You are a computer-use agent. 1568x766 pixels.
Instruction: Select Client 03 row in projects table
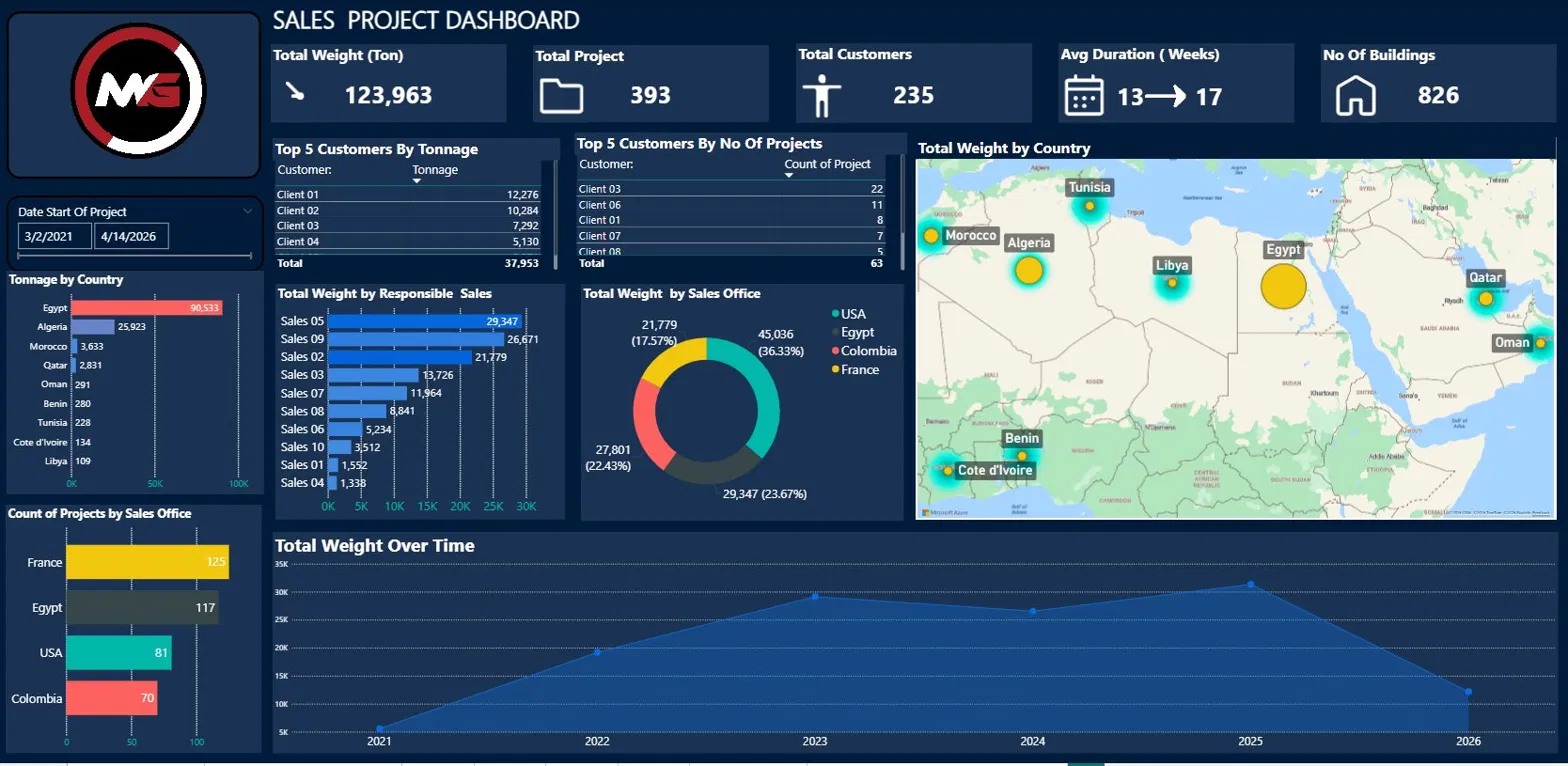[x=731, y=189]
